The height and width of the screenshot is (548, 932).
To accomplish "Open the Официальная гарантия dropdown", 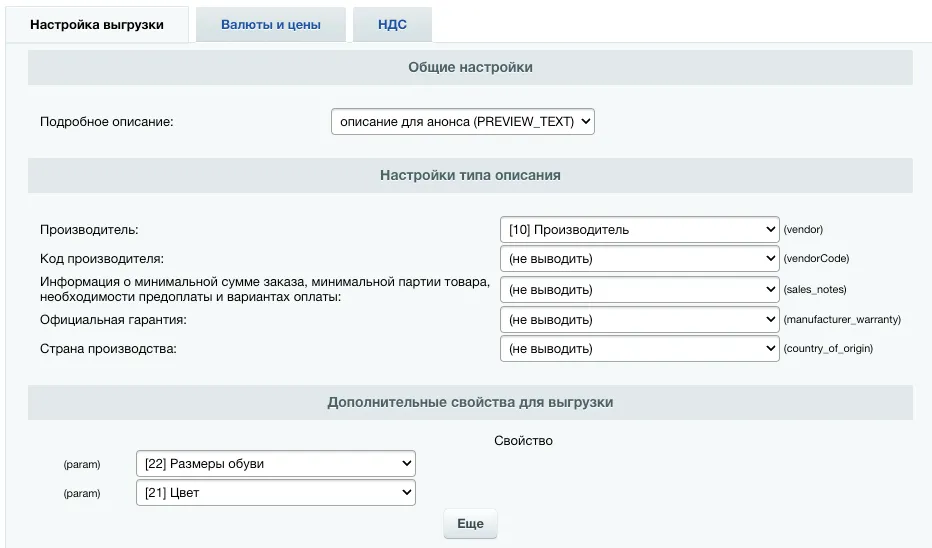I will pos(640,320).
